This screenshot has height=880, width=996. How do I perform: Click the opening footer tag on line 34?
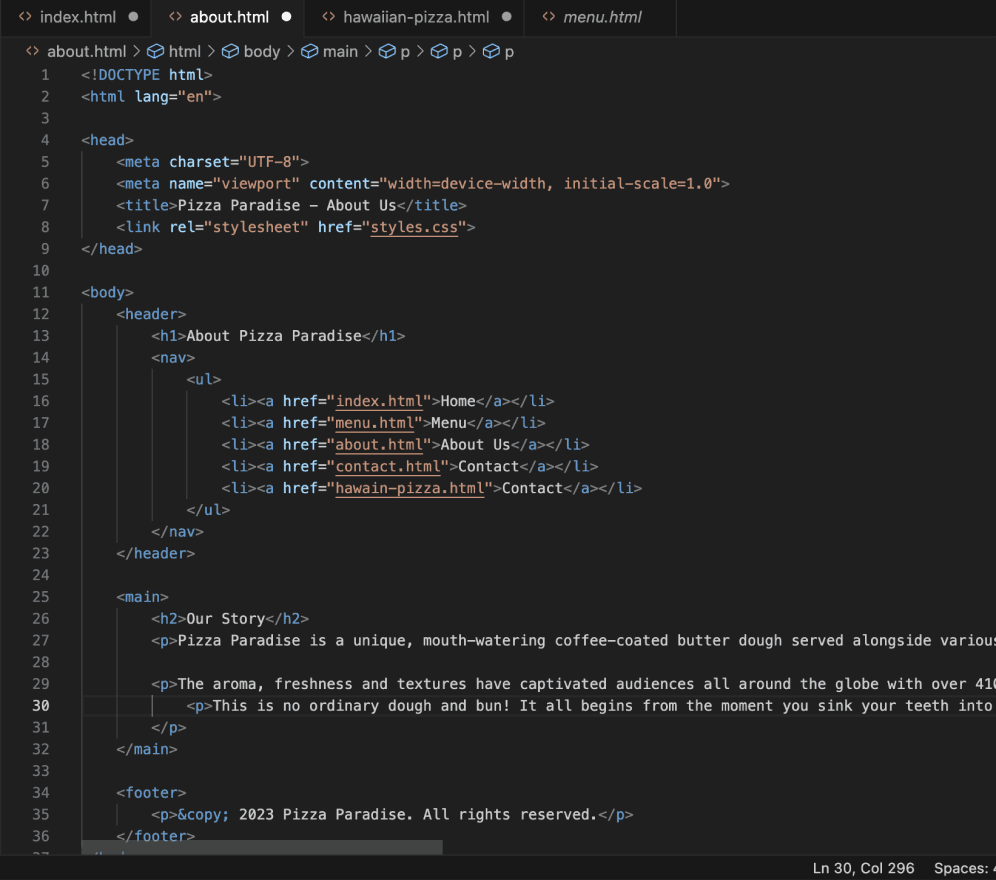click(151, 793)
